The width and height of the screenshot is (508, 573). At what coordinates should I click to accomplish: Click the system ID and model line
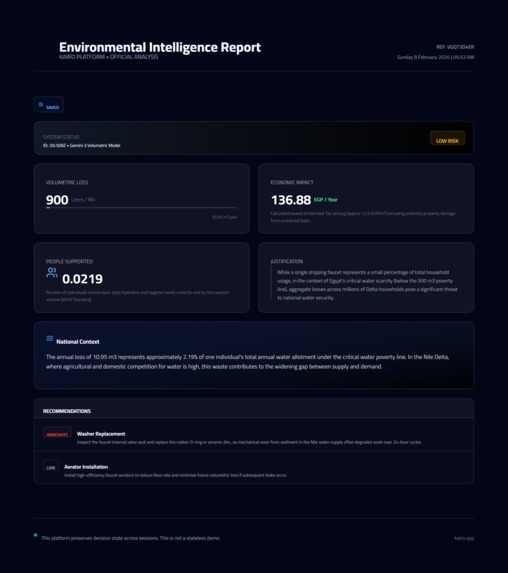tap(81, 145)
